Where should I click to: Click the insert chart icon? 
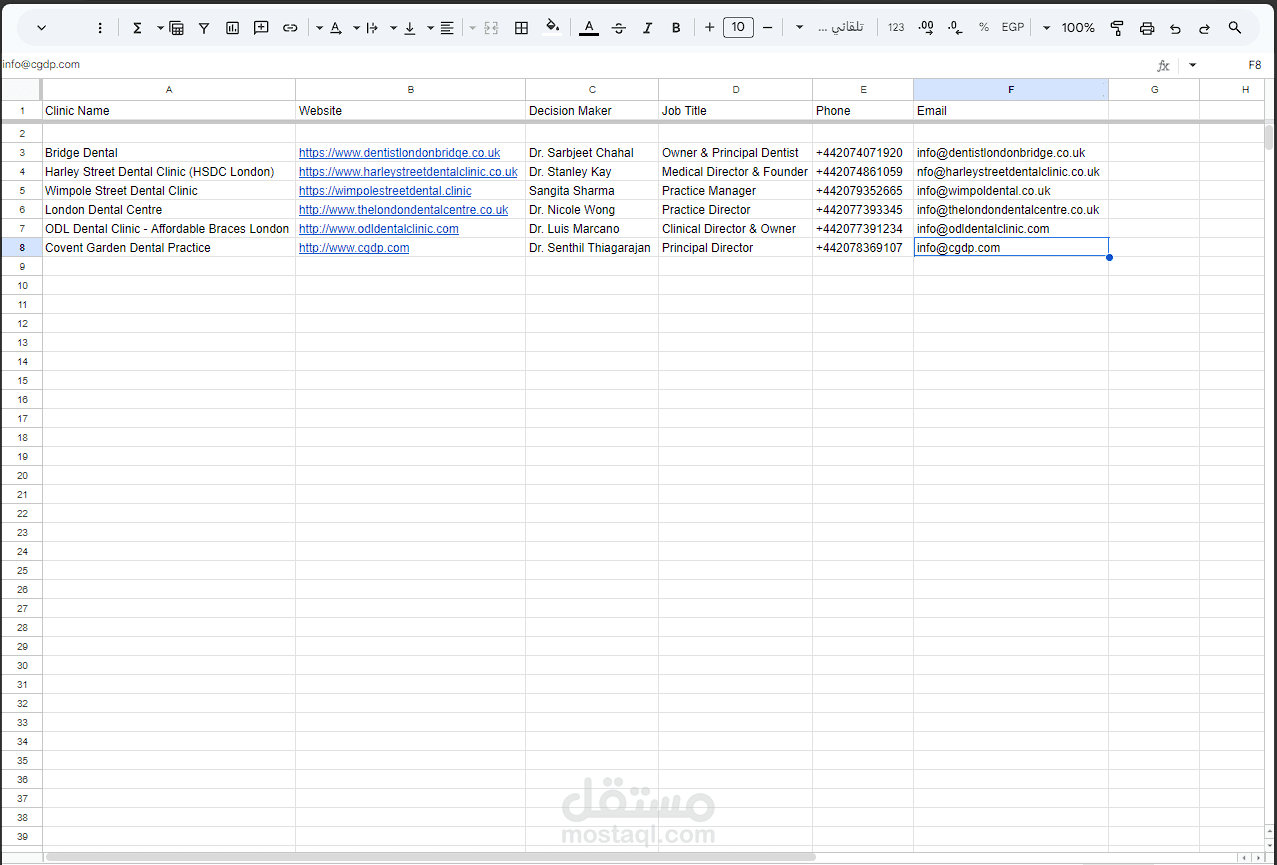point(233,28)
